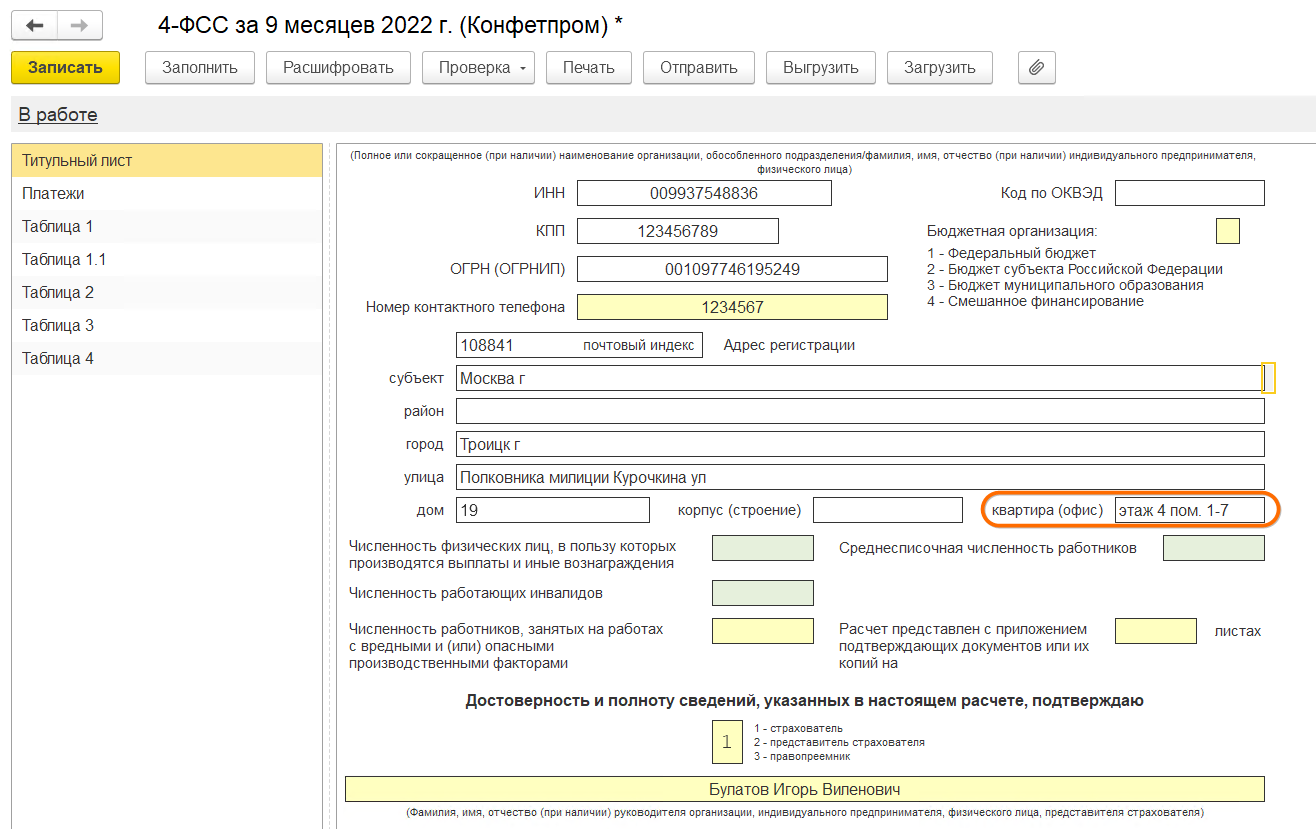This screenshot has width=1316, height=829.
Task: Open the Платежи section
Action: (x=166, y=194)
